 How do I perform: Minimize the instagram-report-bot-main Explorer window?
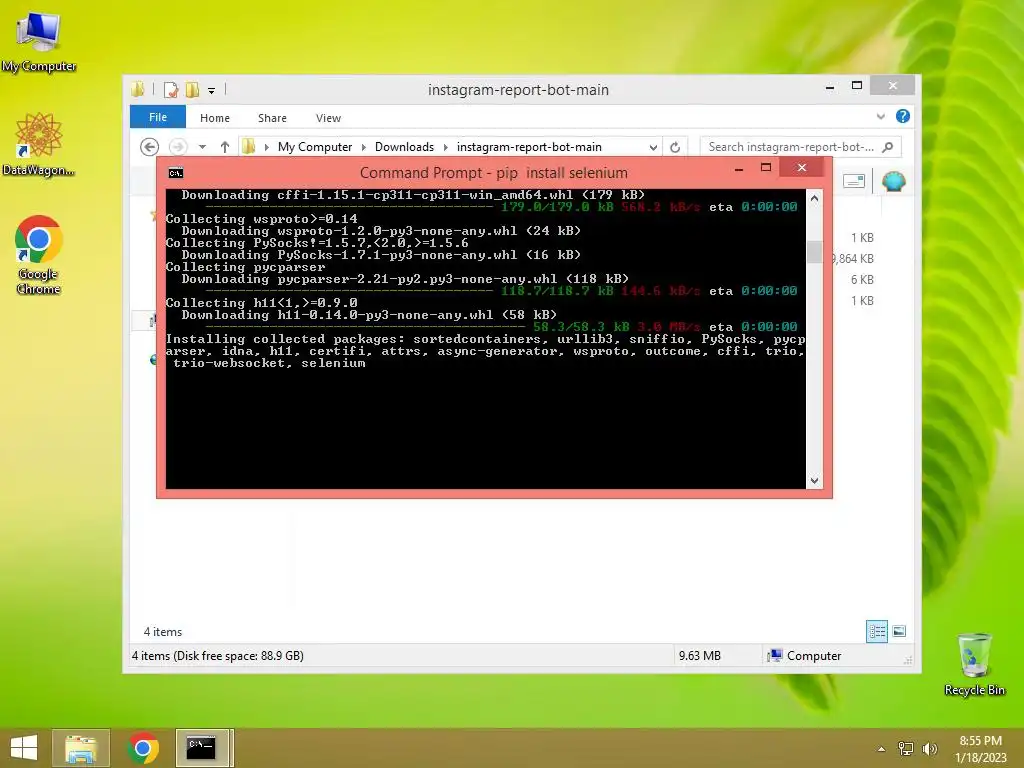(830, 86)
